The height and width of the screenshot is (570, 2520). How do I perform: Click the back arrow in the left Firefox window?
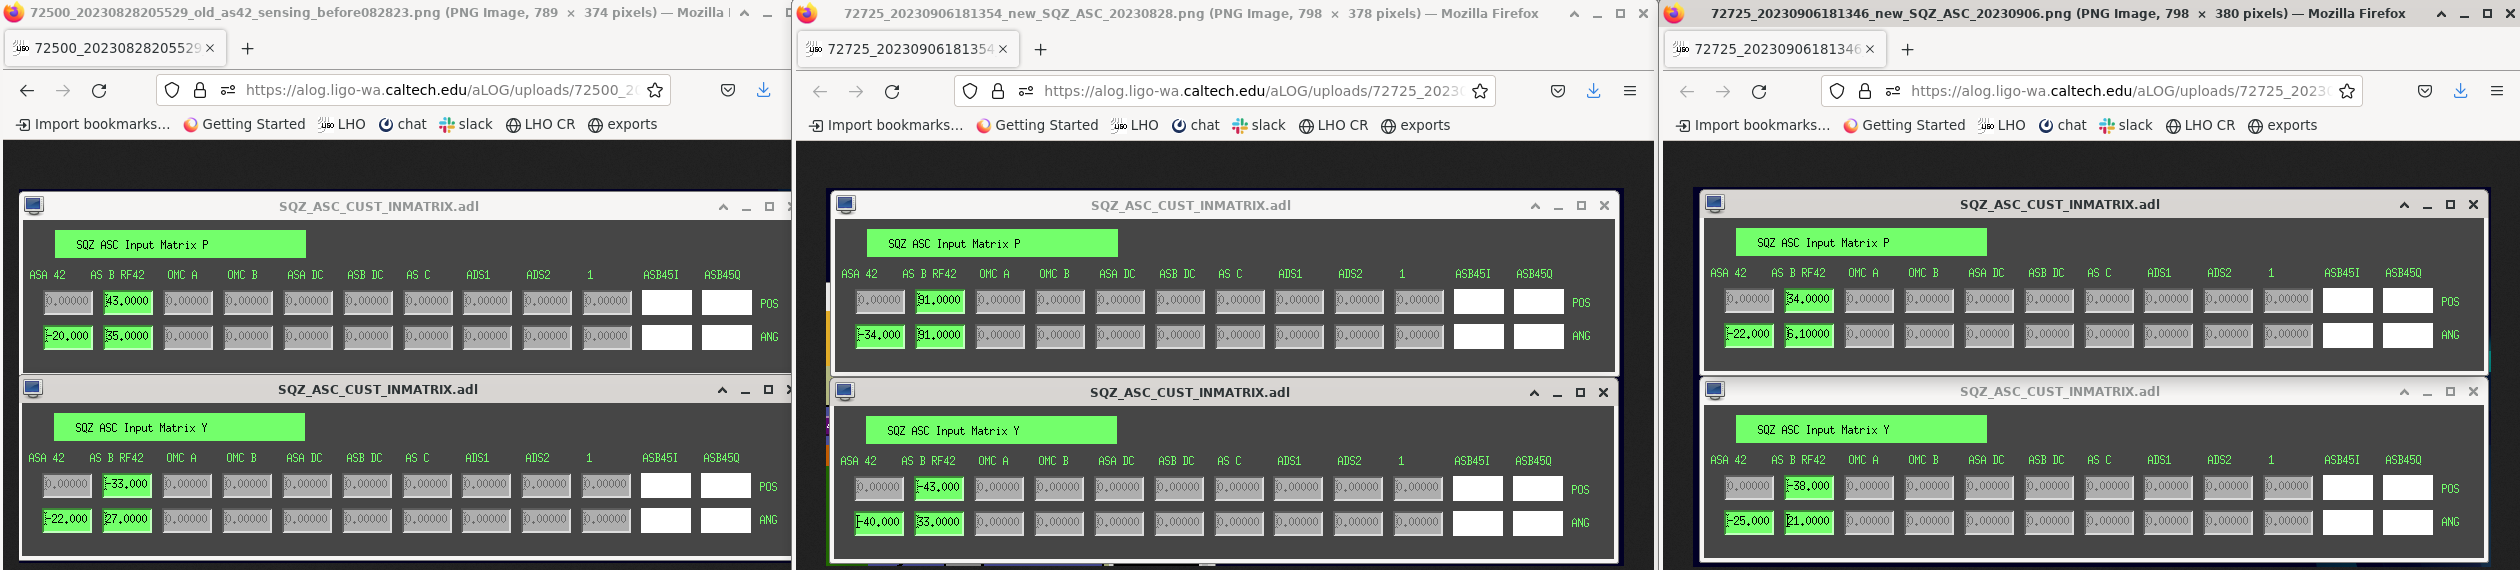[x=27, y=91]
